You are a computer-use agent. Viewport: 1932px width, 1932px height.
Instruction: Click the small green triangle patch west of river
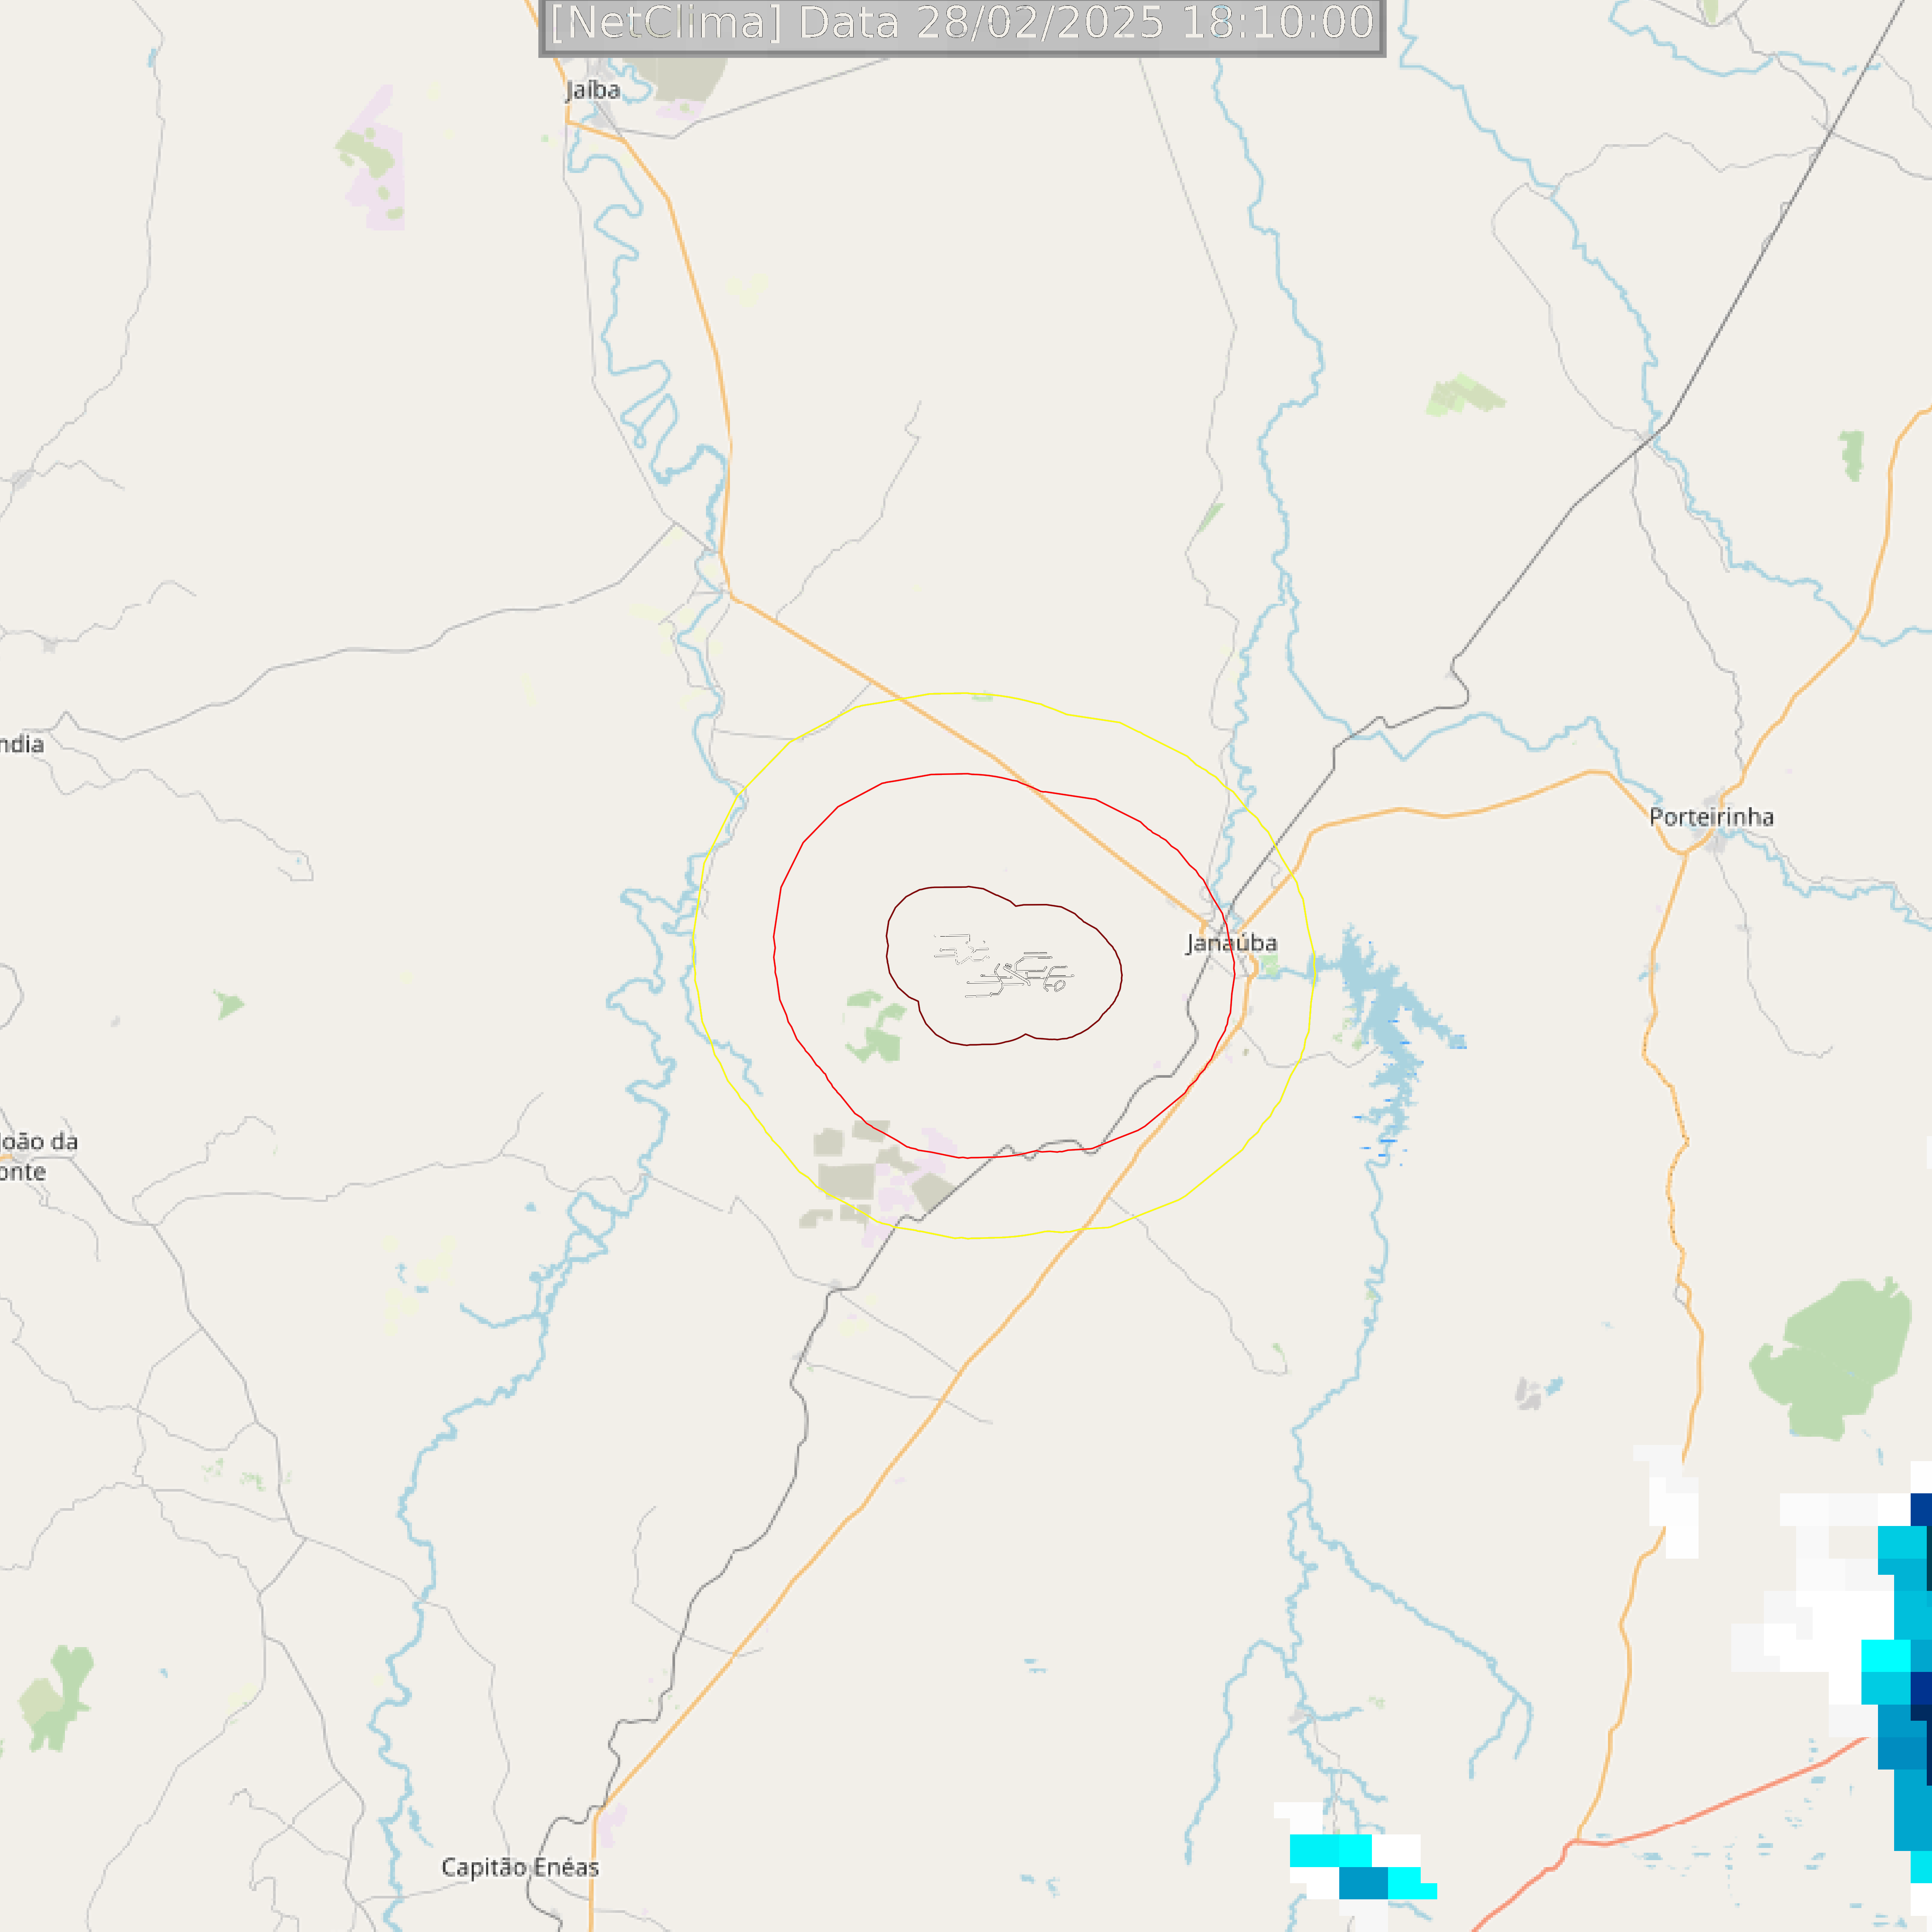229,1004
